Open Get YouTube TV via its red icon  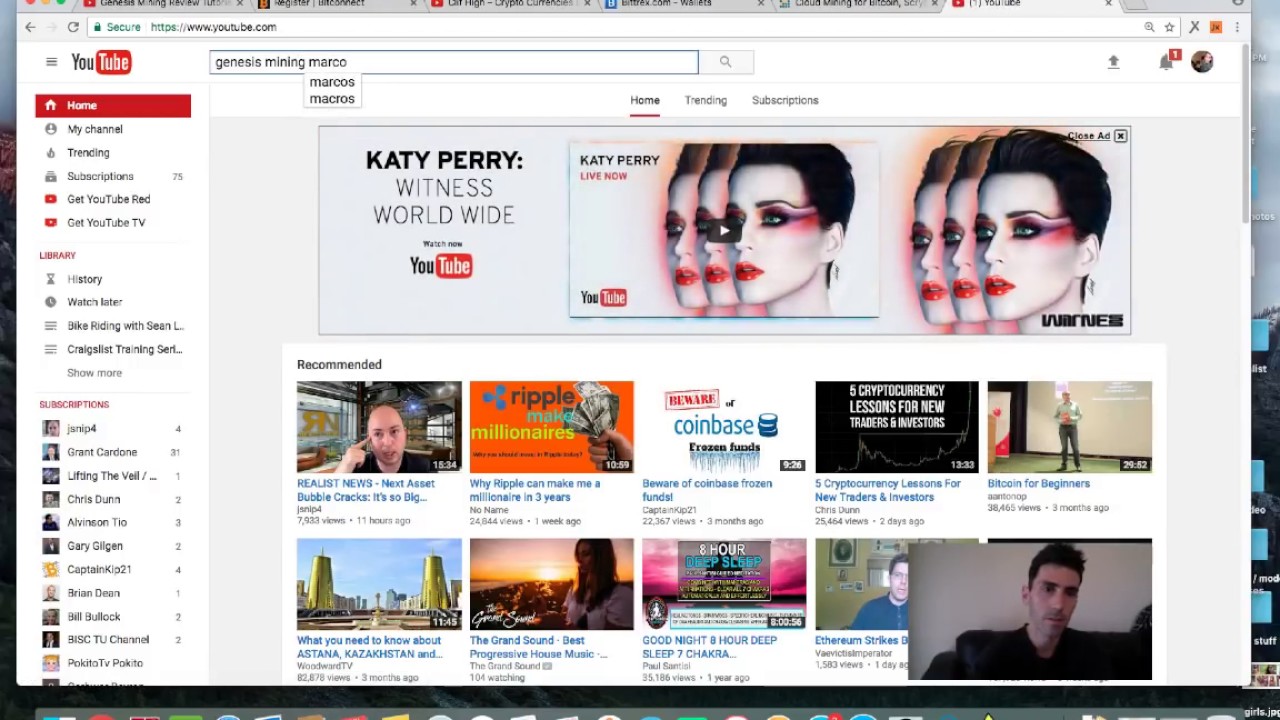pos(51,223)
